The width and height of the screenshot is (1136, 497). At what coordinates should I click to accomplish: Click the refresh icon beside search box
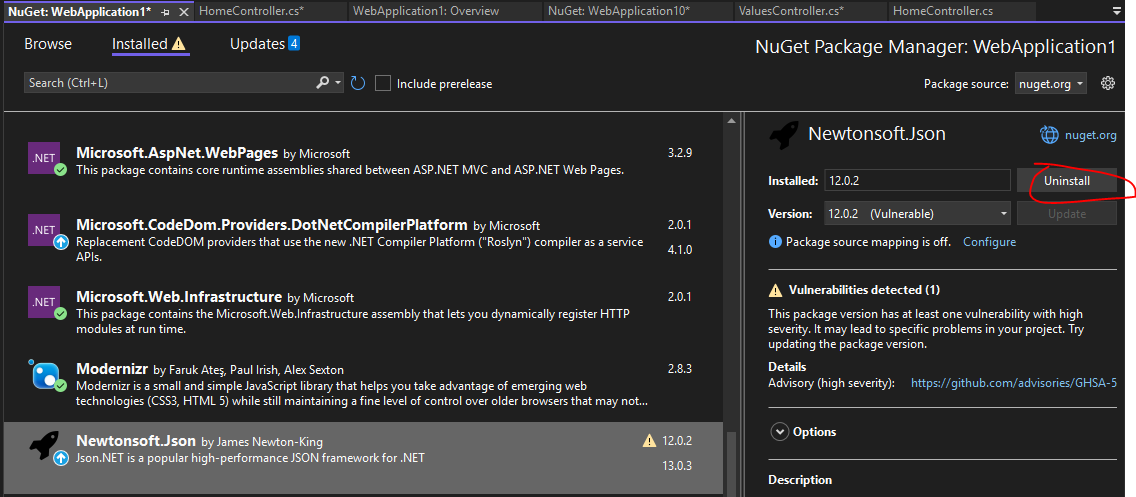pyautogui.click(x=357, y=83)
